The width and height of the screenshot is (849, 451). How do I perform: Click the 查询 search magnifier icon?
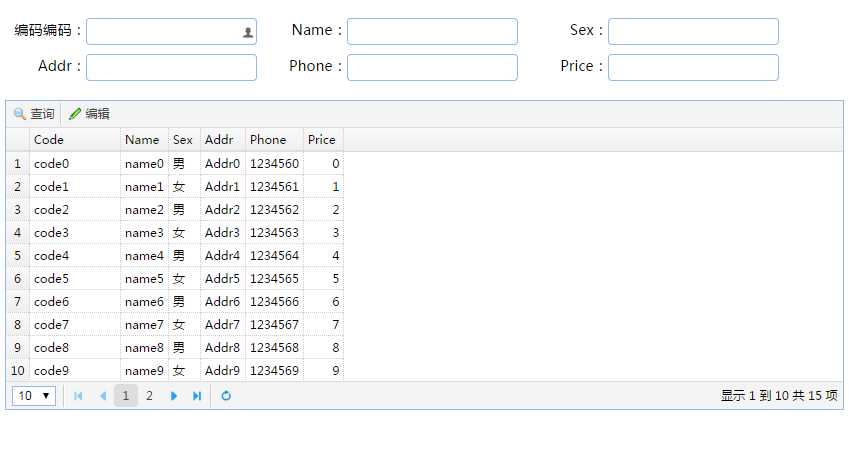(20, 114)
